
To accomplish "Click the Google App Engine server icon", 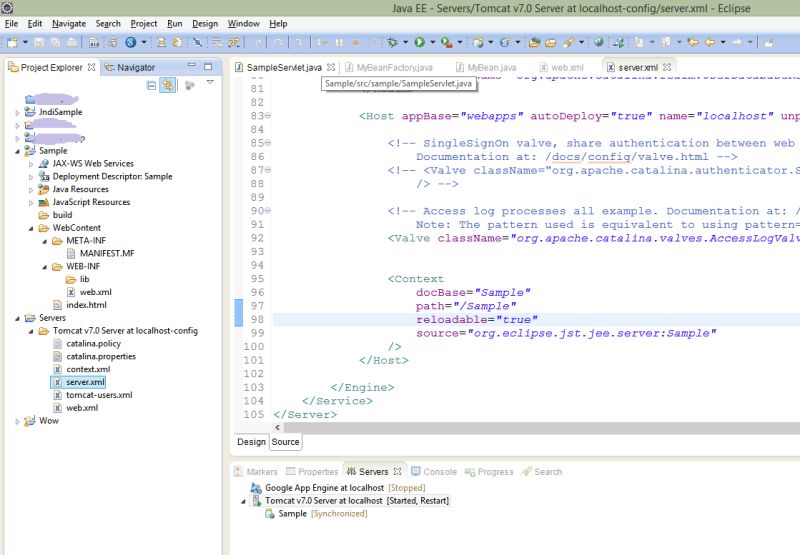I will 256,488.
